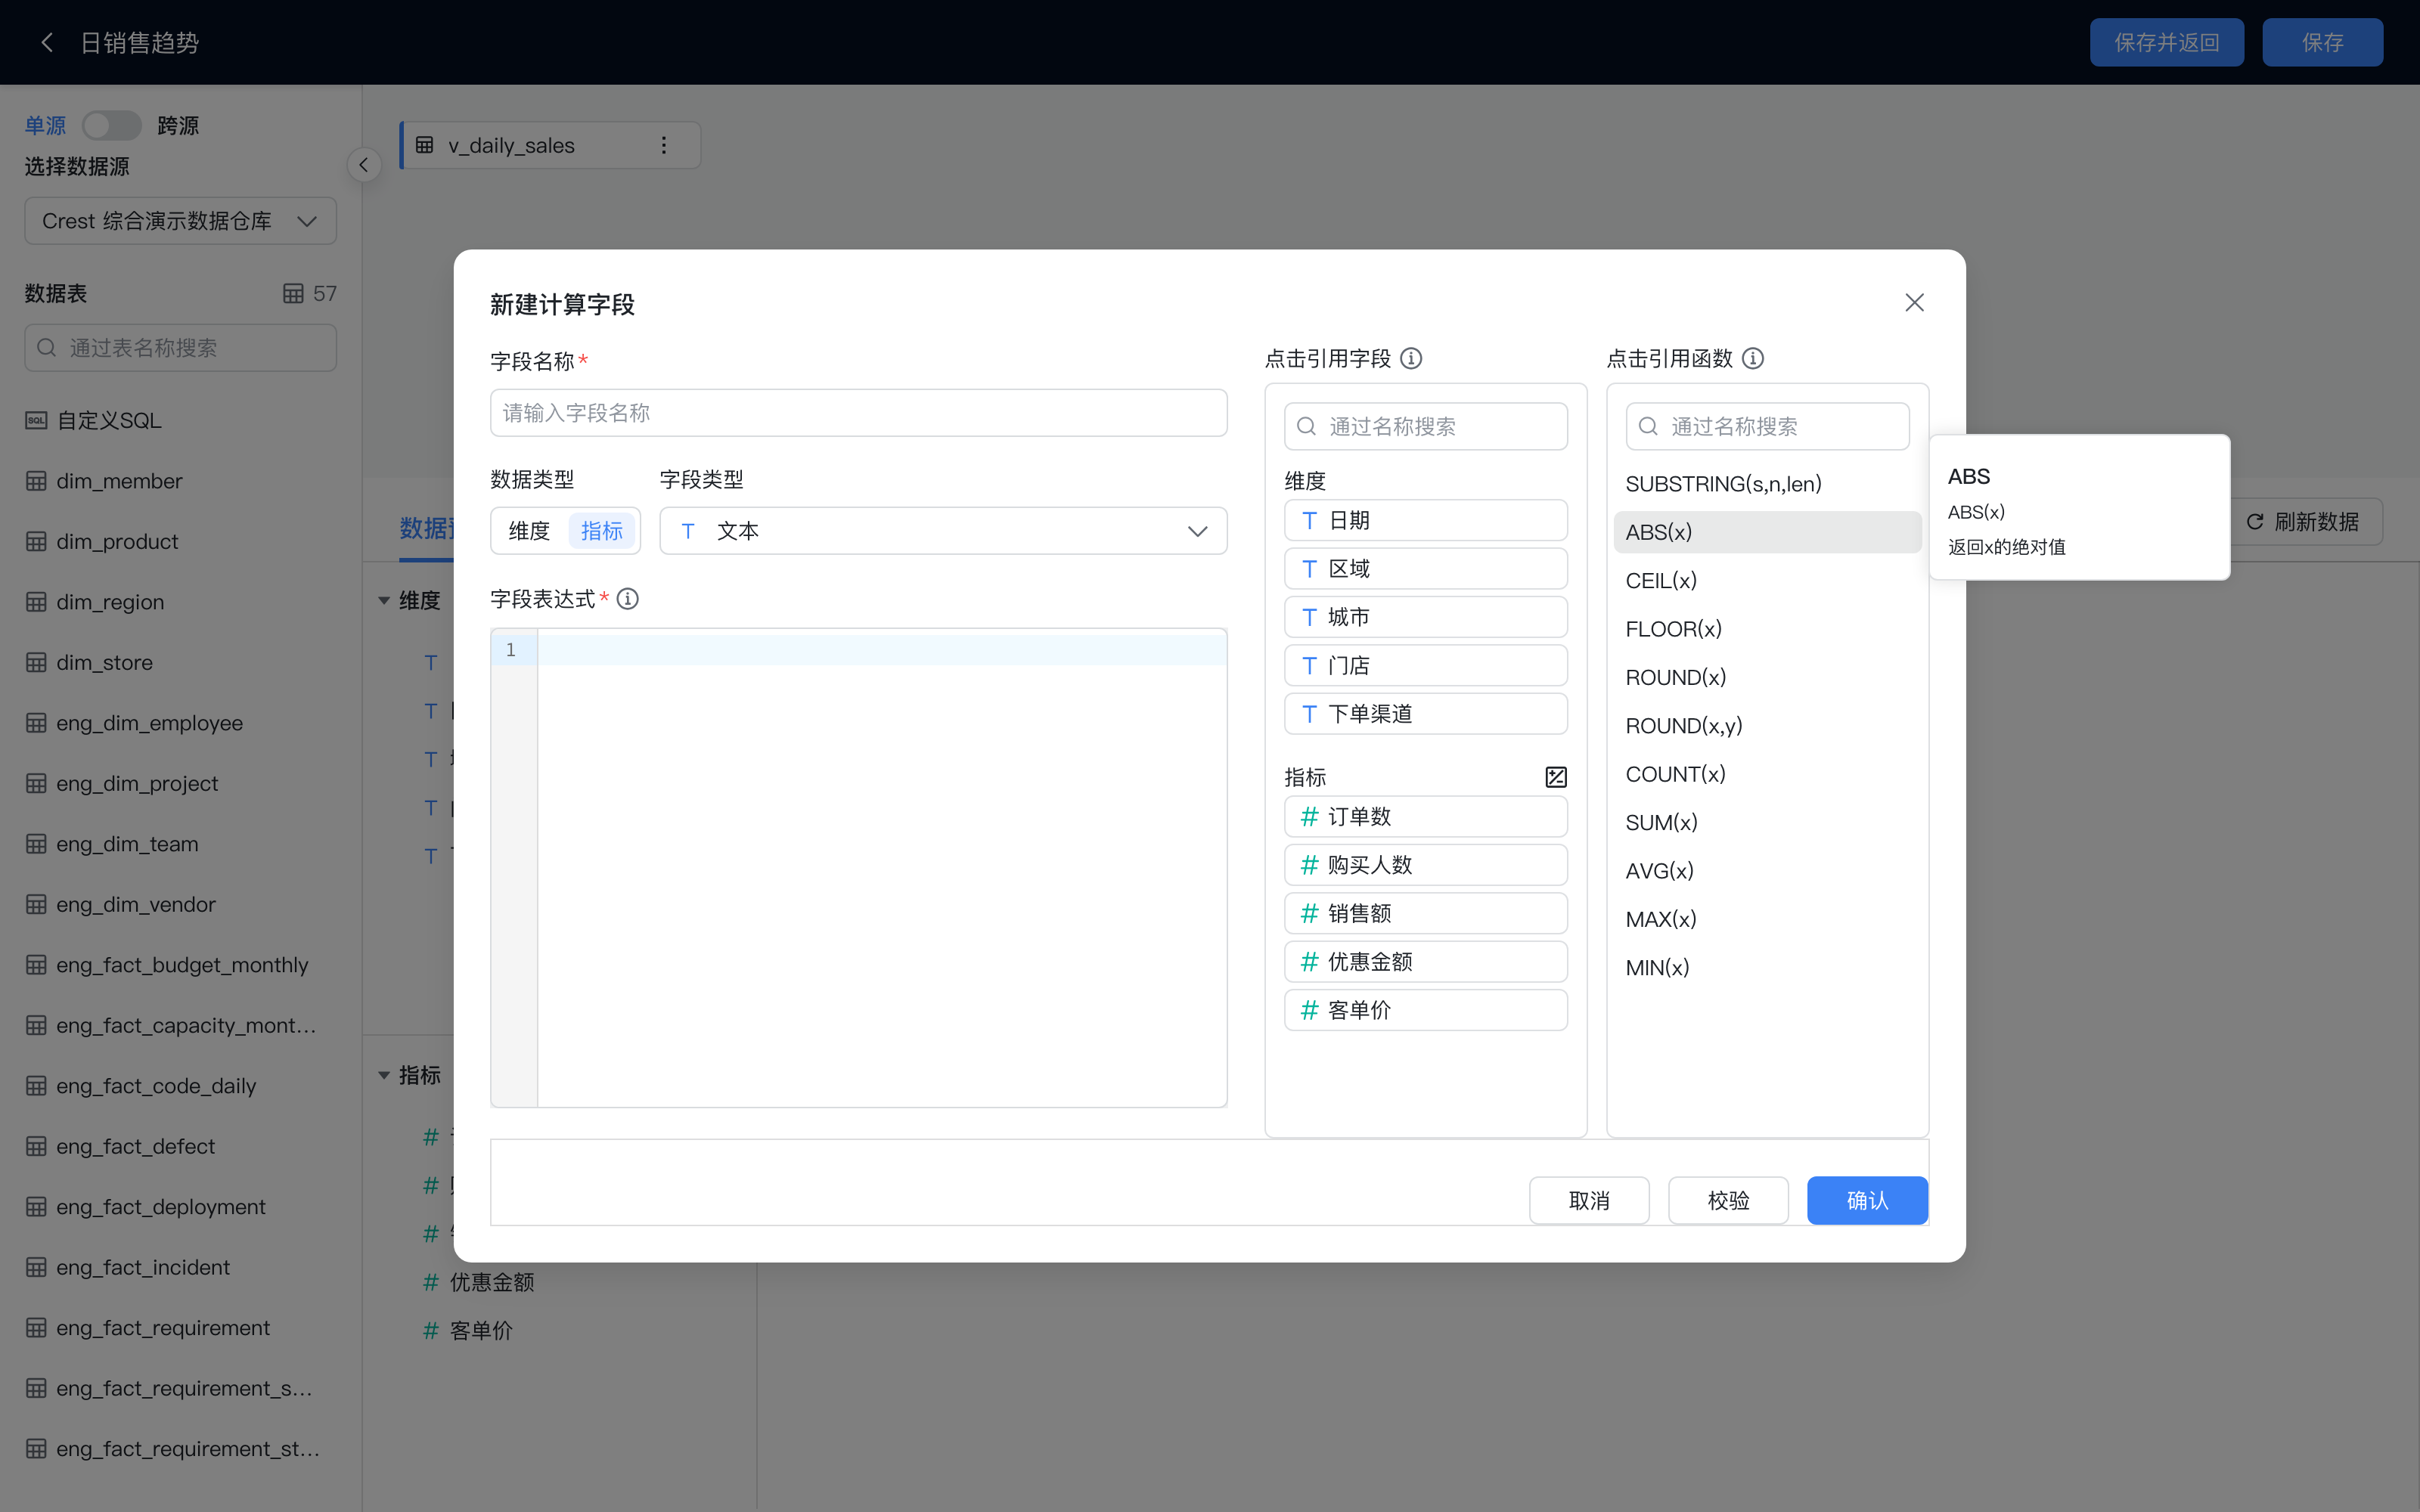This screenshot has width=2420, height=1512.
Task: Insert the AVG(x) function
Action: 1767,871
